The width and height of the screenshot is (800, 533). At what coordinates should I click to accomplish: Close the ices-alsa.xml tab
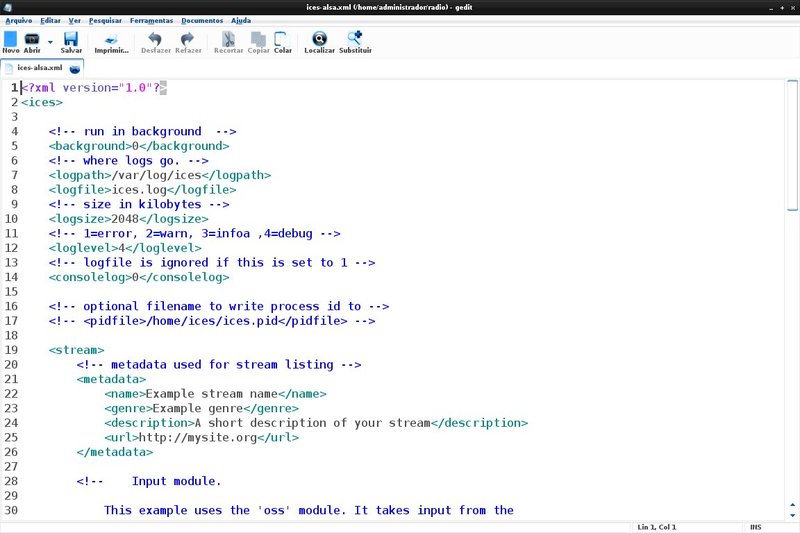click(75, 69)
